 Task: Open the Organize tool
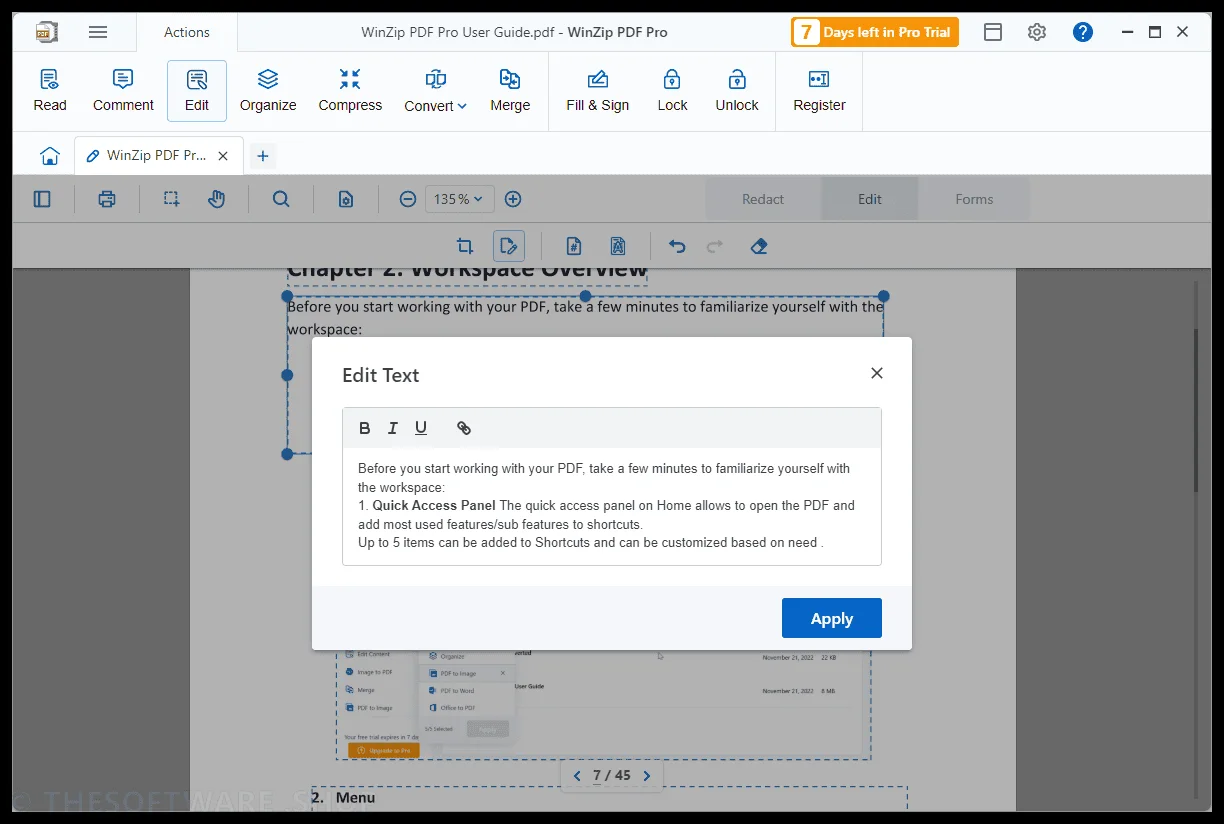(x=268, y=91)
